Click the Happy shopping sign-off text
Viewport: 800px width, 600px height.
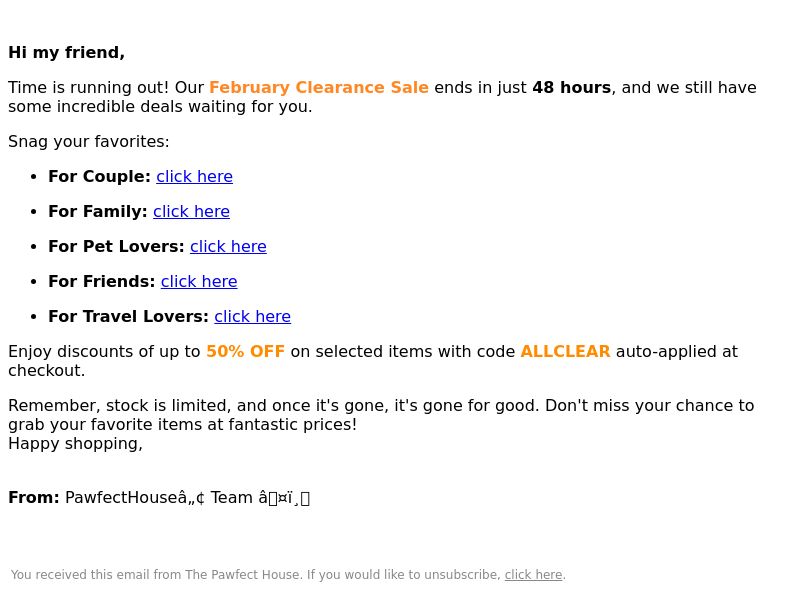(76, 444)
